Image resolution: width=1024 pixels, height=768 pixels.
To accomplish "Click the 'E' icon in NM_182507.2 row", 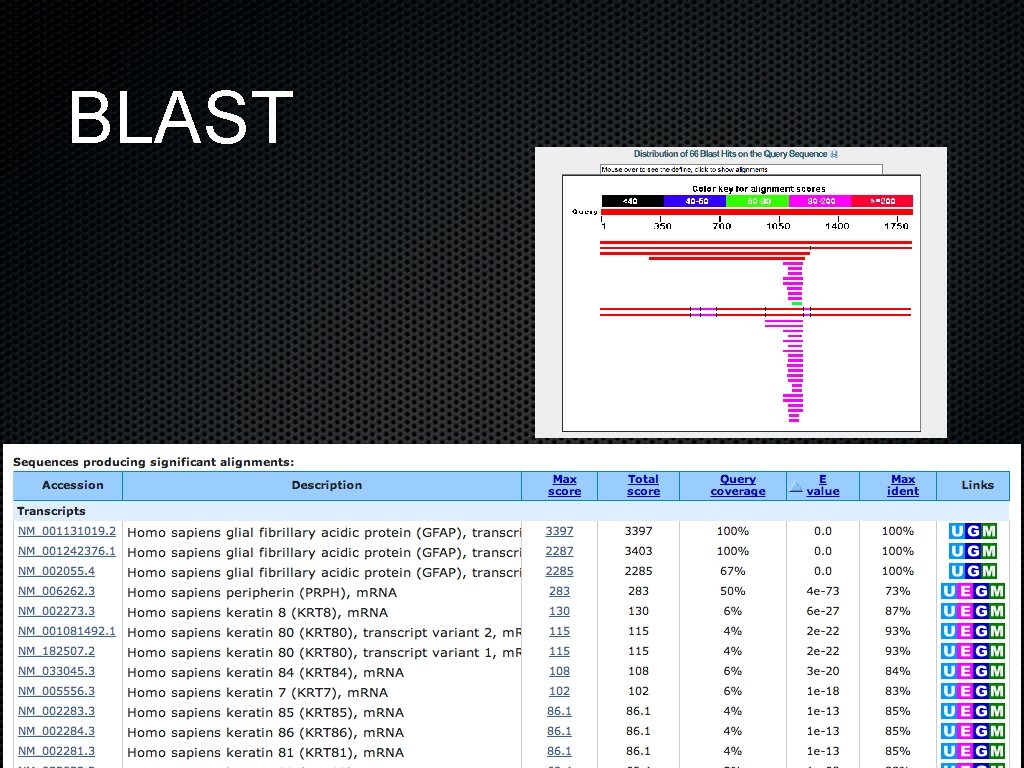I will [965, 652].
